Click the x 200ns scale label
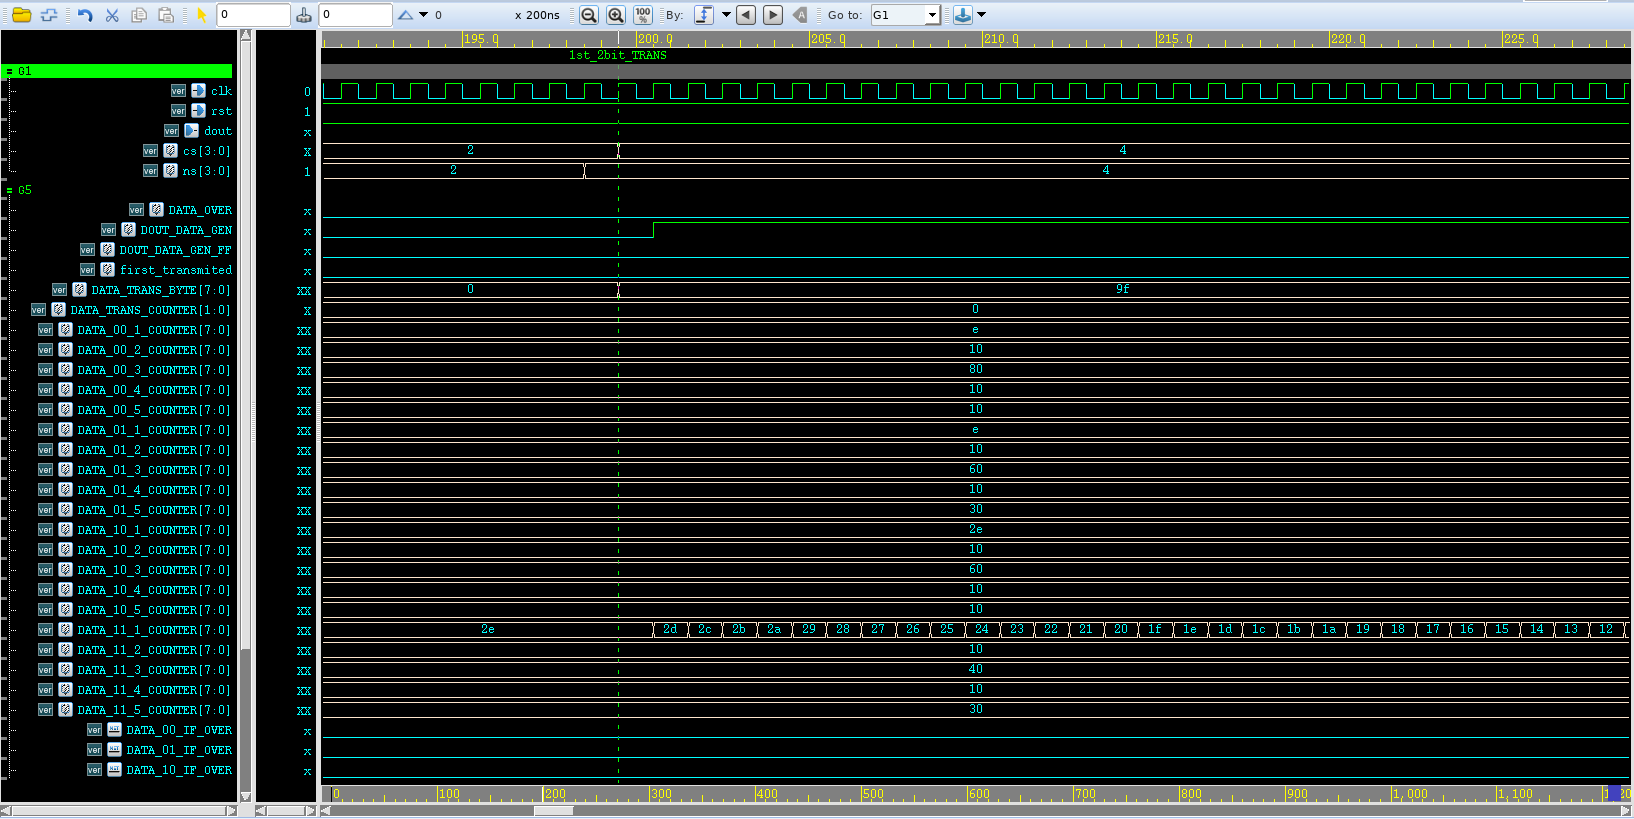 pyautogui.click(x=537, y=15)
